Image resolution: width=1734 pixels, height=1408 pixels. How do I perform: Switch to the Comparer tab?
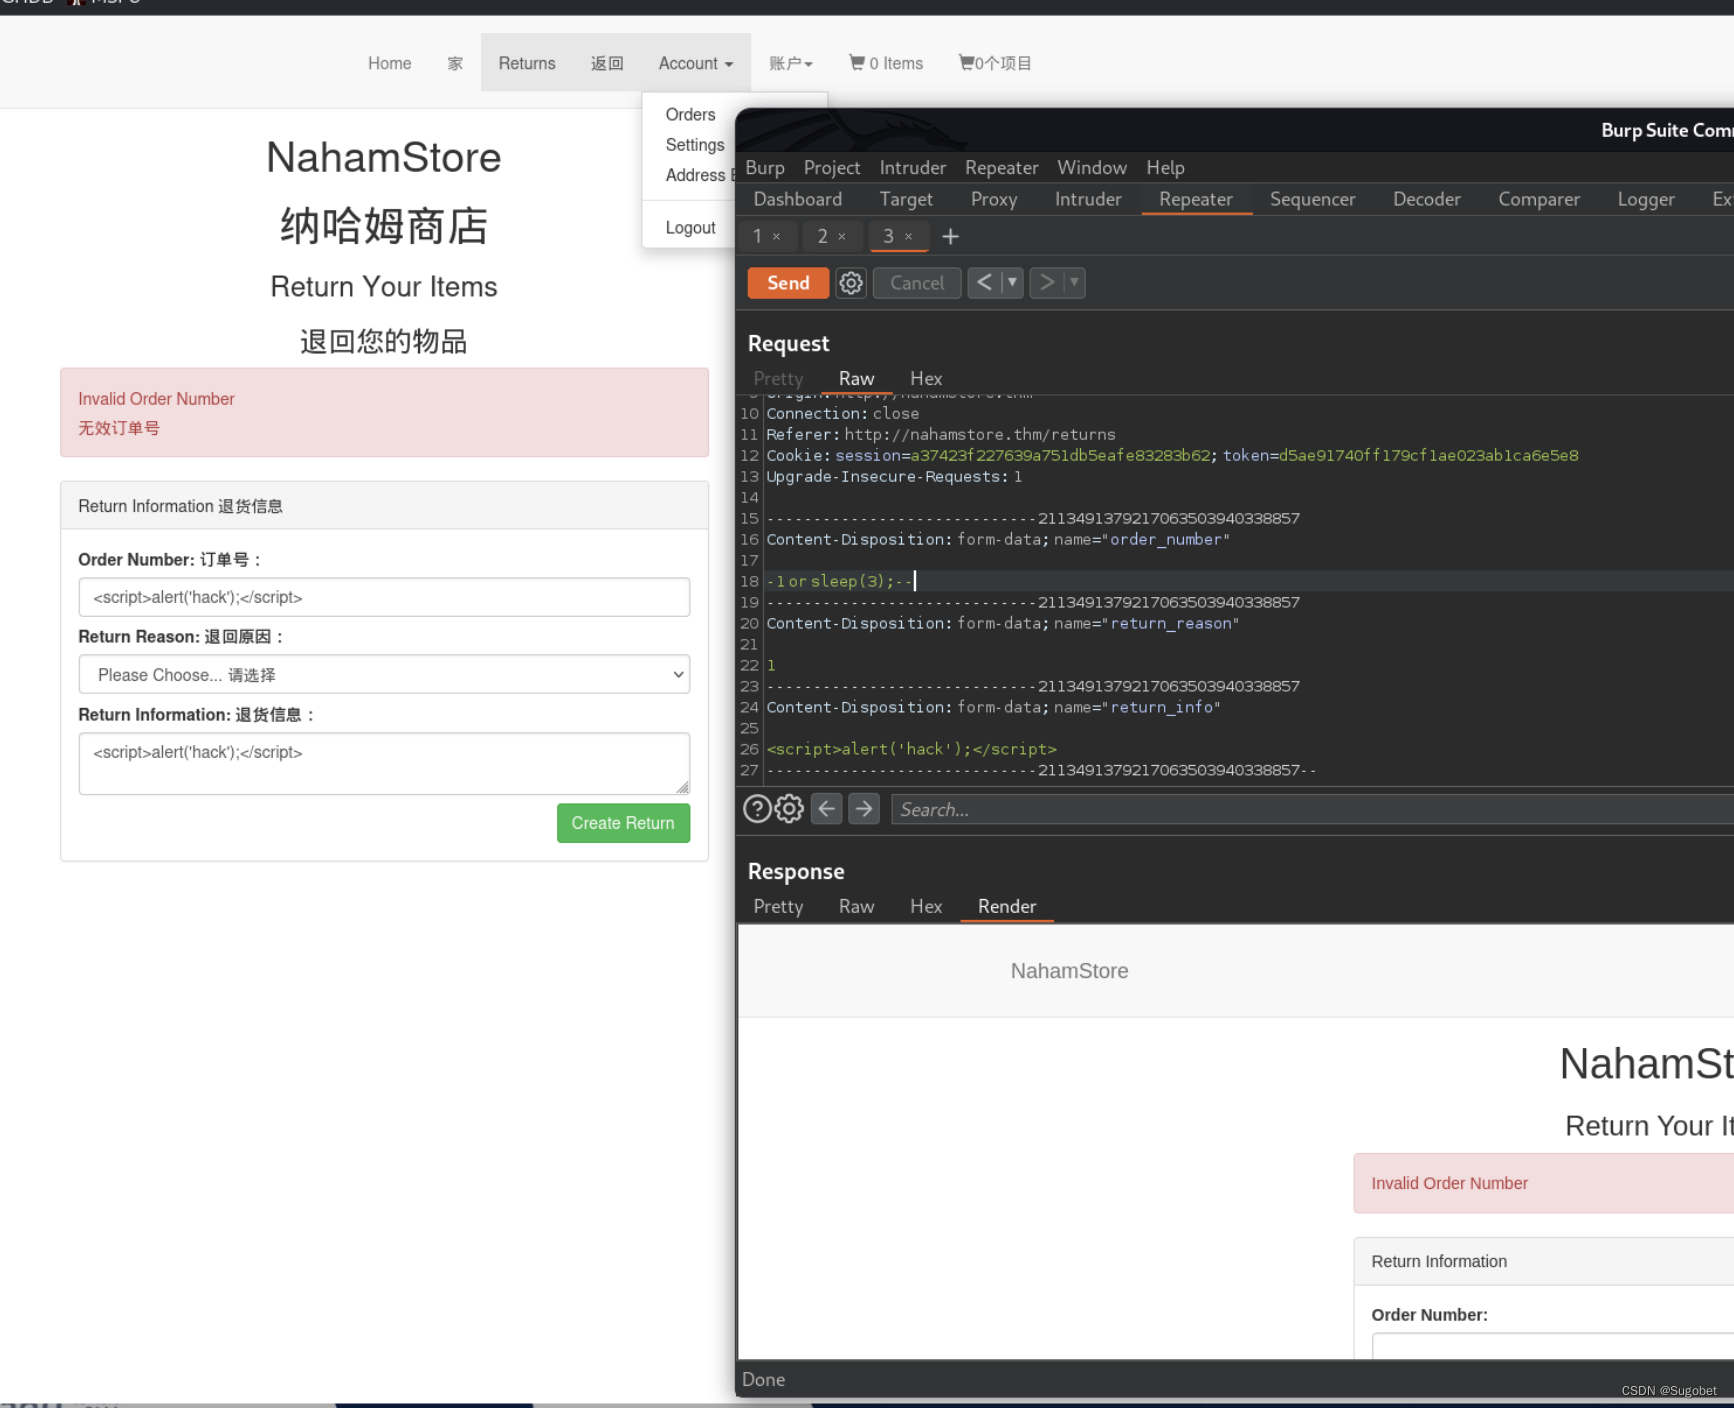click(x=1539, y=199)
